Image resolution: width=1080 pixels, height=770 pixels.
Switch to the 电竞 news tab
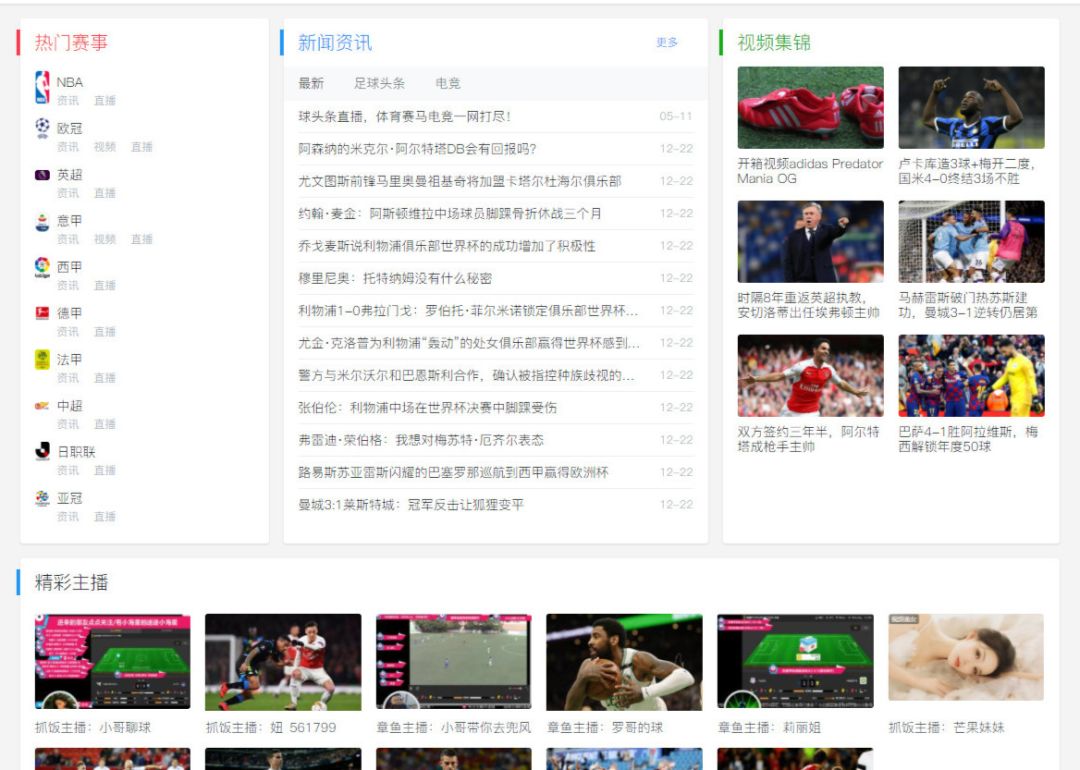(446, 83)
